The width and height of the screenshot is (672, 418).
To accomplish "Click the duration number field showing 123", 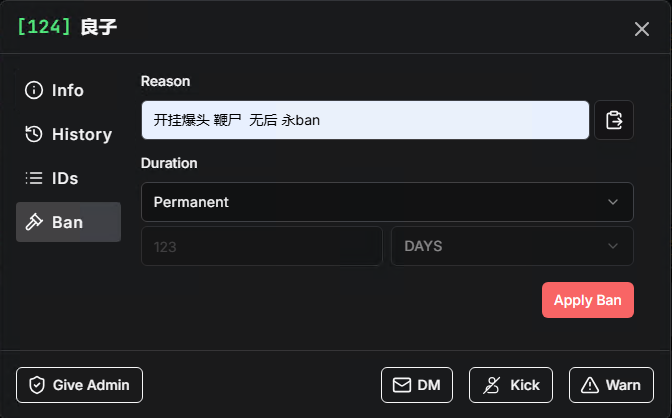I will click(261, 246).
